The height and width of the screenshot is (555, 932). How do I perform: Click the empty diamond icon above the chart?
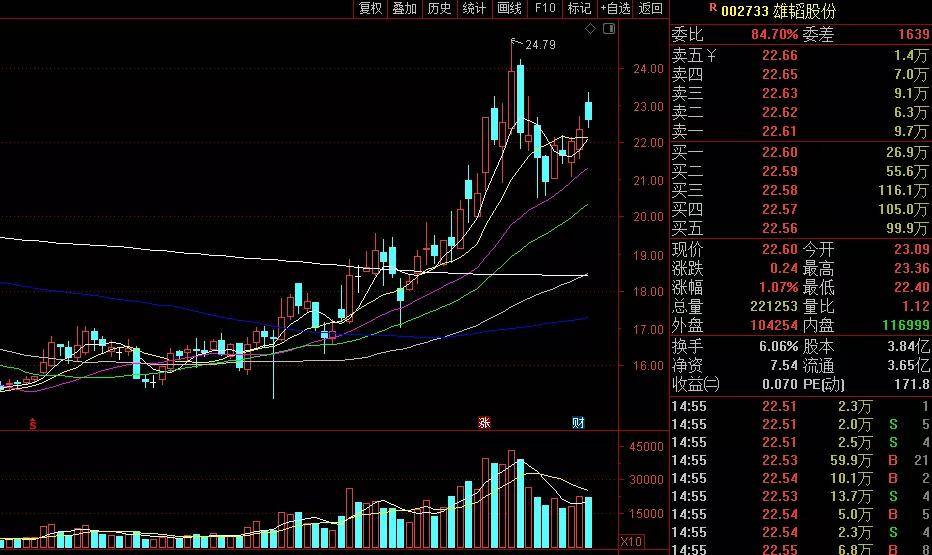[x=591, y=30]
